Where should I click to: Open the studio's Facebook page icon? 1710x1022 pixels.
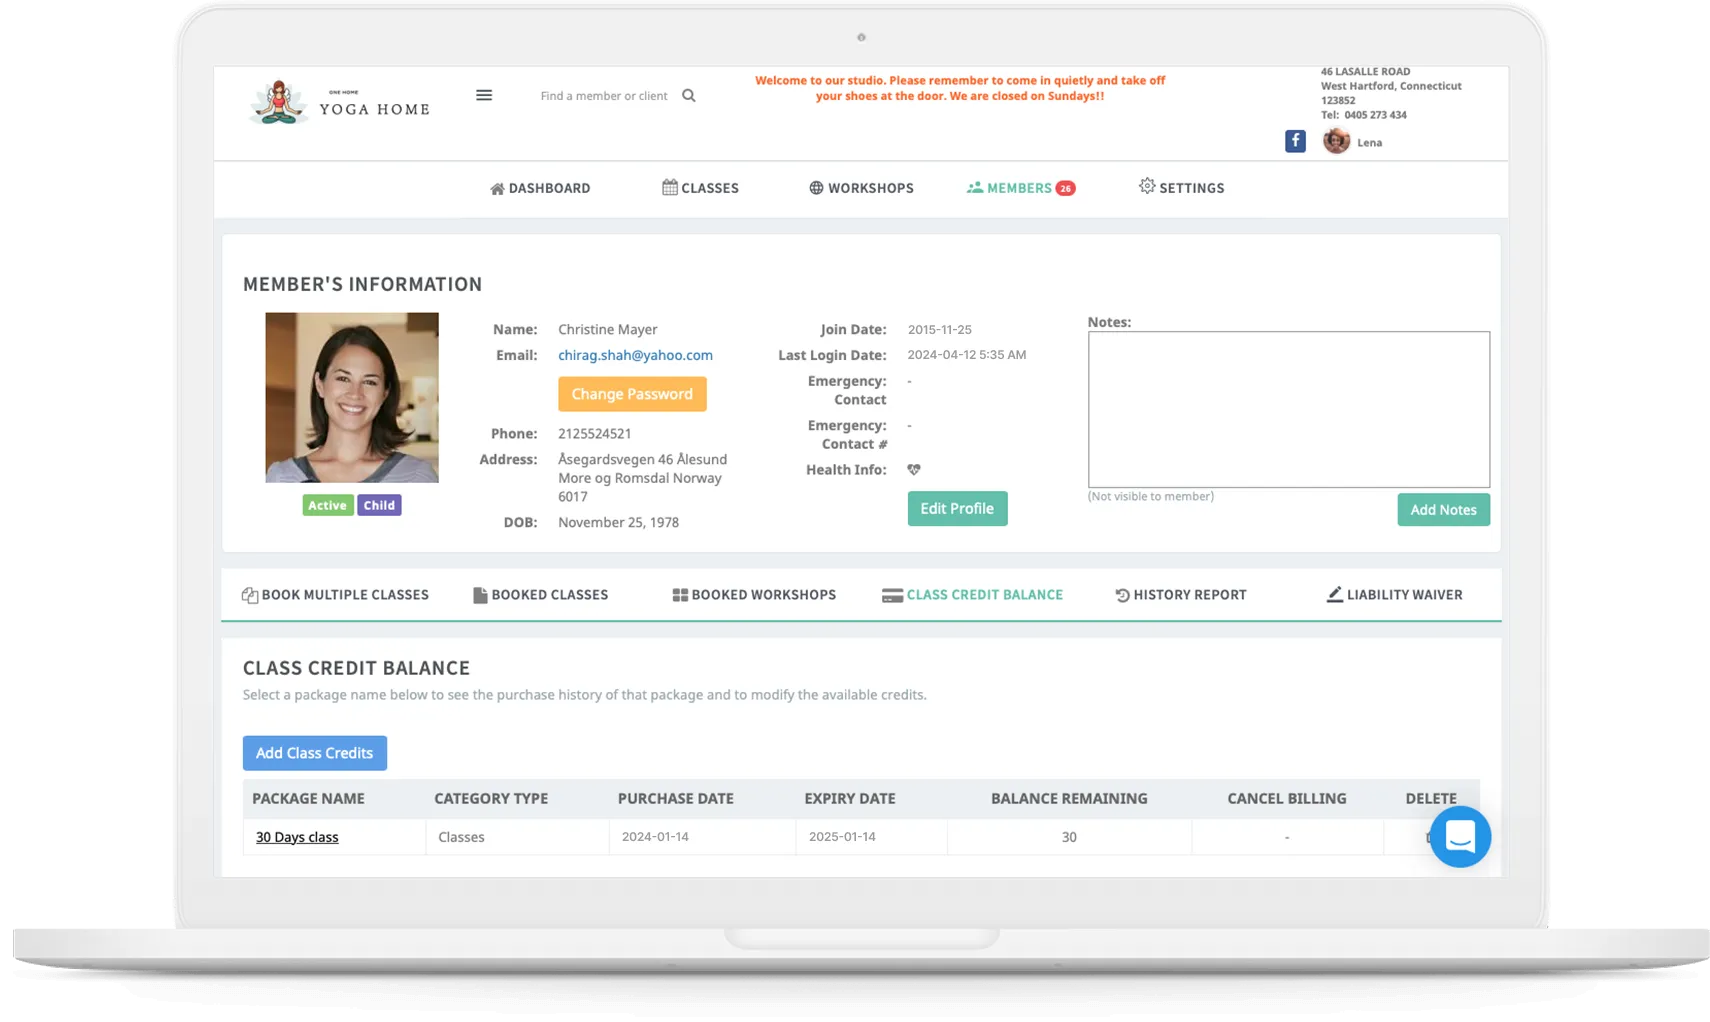click(1295, 141)
